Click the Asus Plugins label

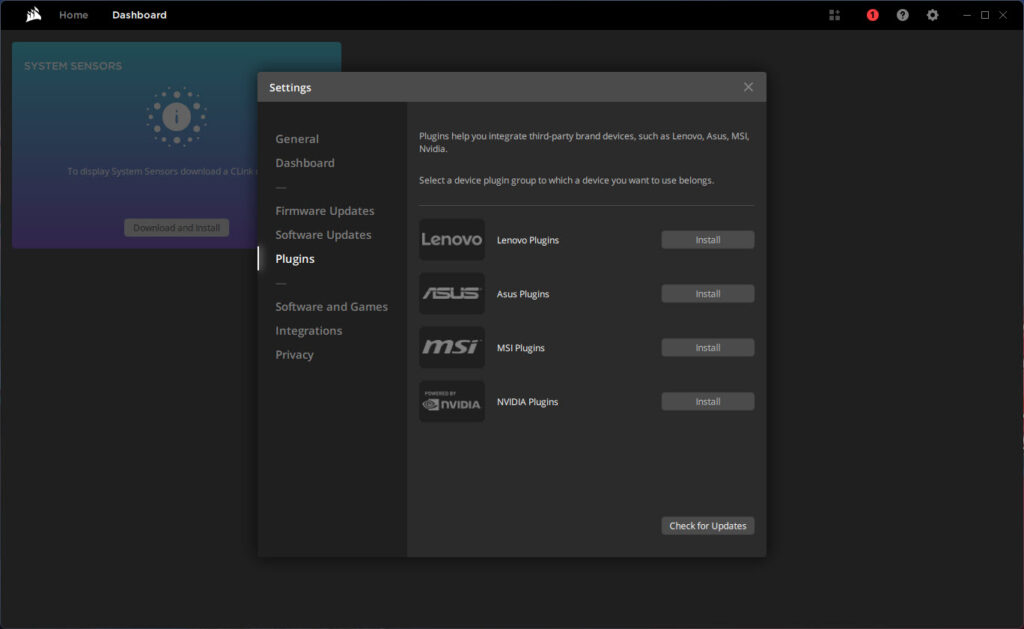tap(523, 294)
